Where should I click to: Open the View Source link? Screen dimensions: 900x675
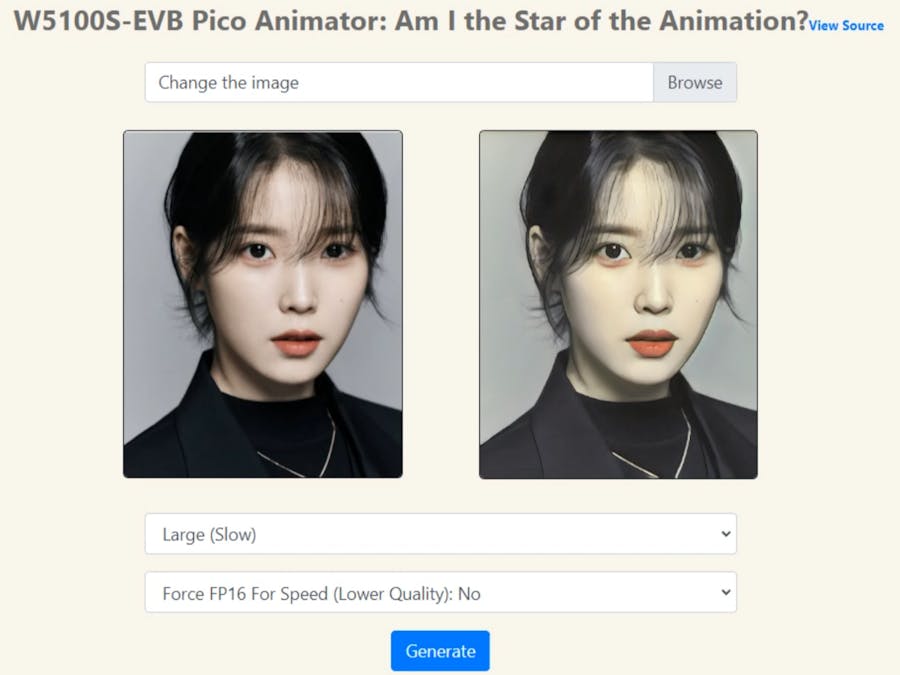click(846, 25)
